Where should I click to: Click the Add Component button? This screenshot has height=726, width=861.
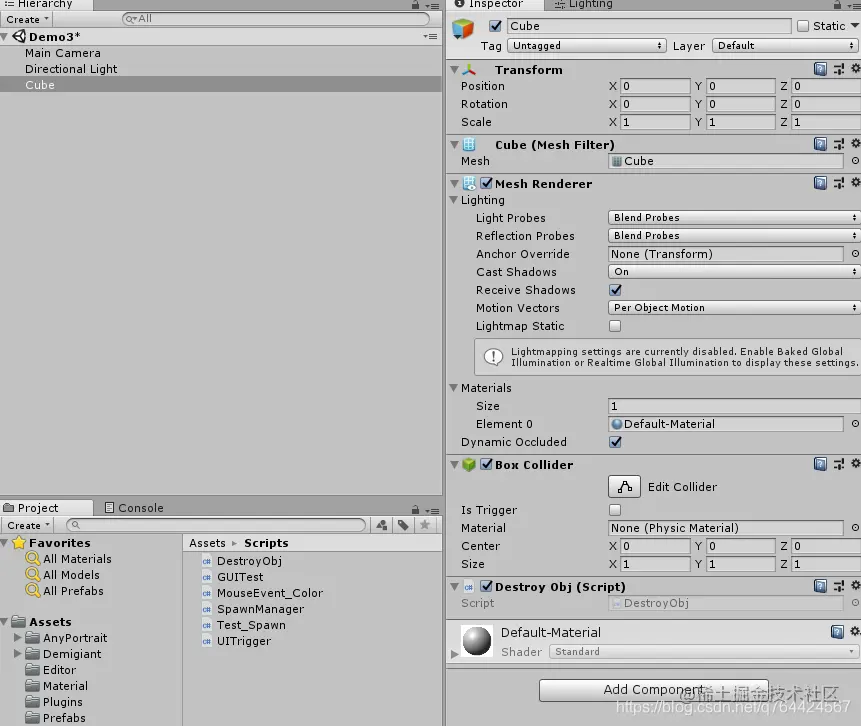tap(653, 690)
